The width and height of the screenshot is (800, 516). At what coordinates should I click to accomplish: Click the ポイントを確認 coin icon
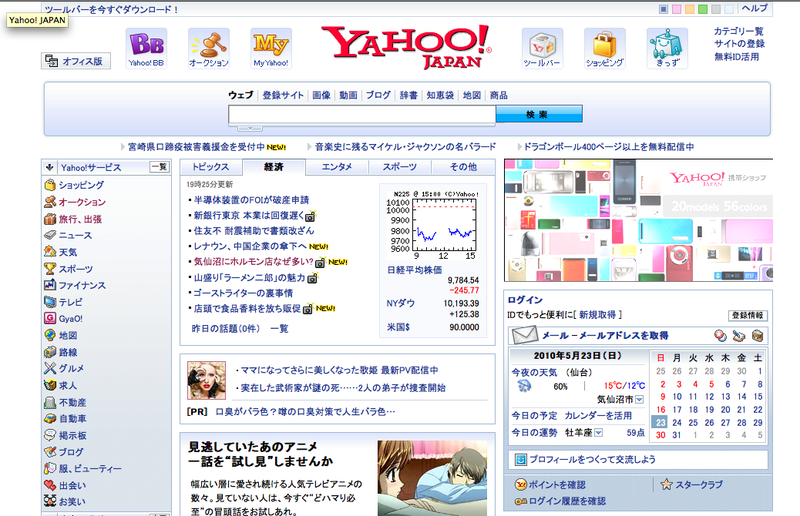[520, 484]
